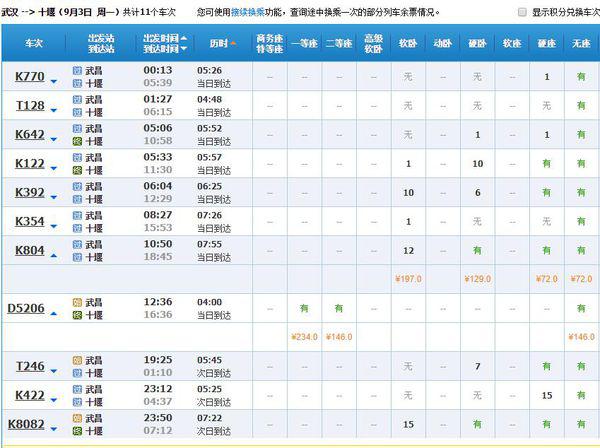Click the 出发时间 ascending sort arrow
Screen dimensions: 600x448
point(185,38)
